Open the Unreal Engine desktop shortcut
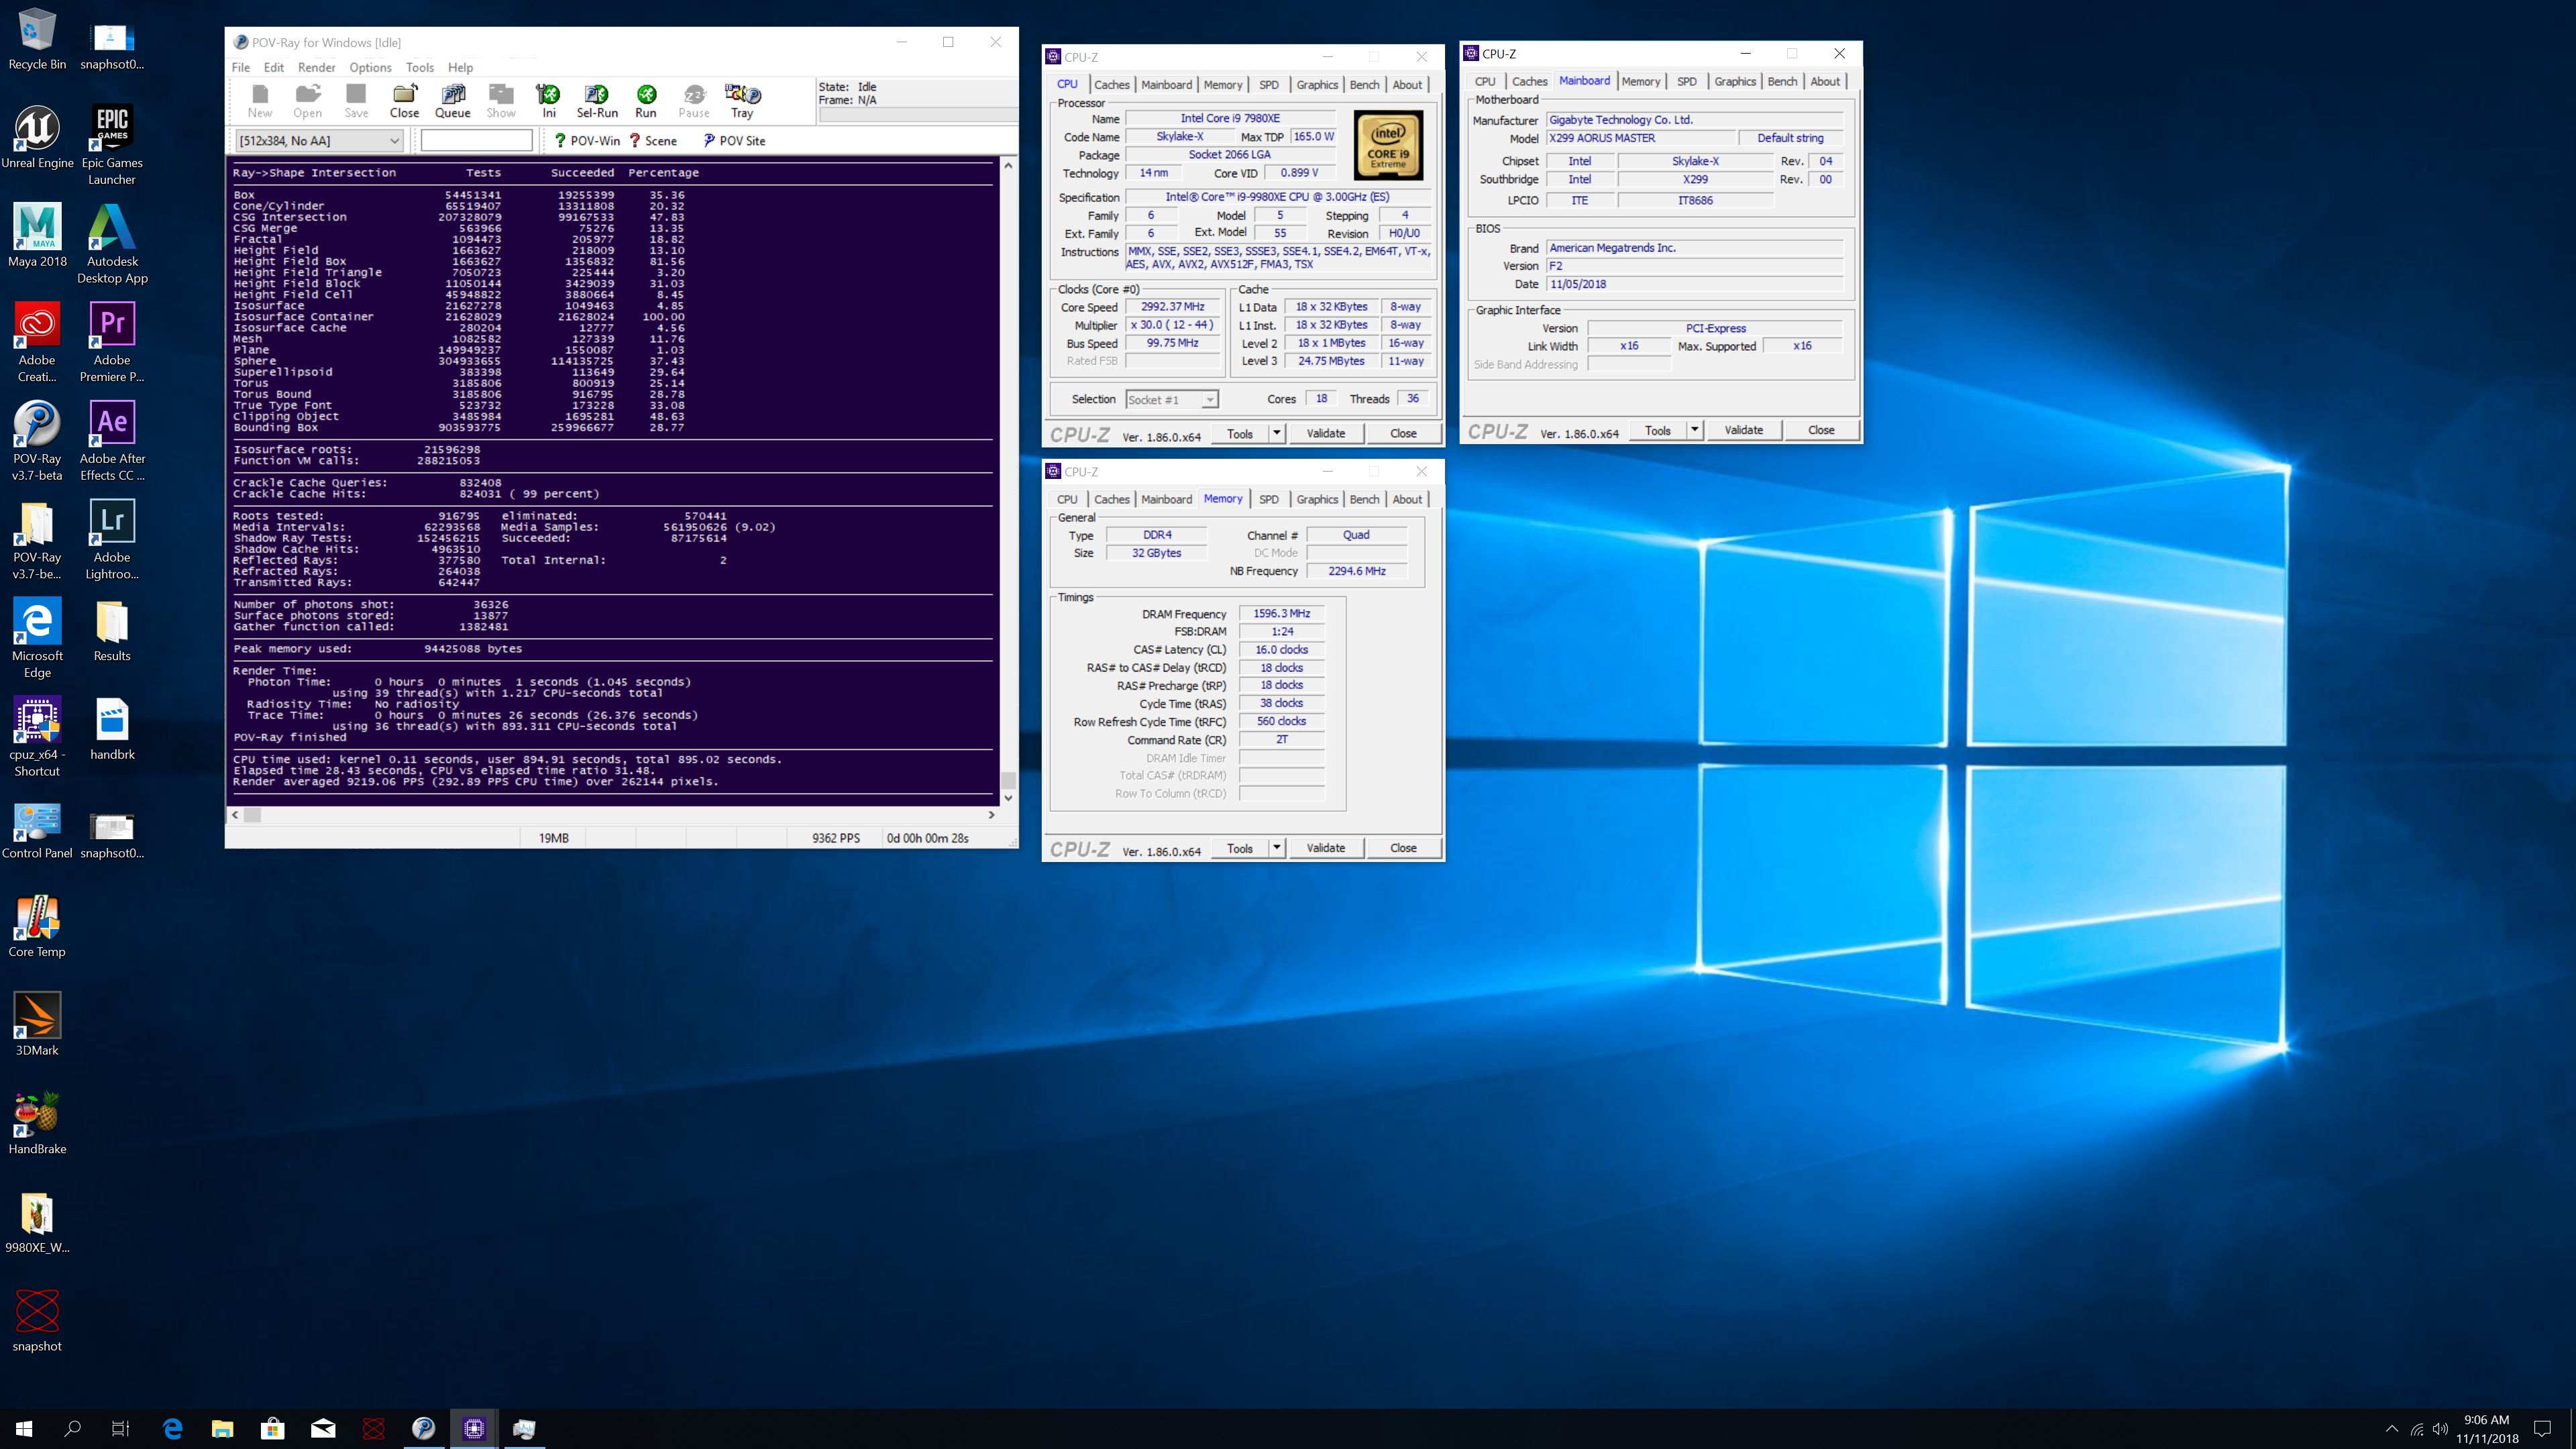 click(37, 137)
